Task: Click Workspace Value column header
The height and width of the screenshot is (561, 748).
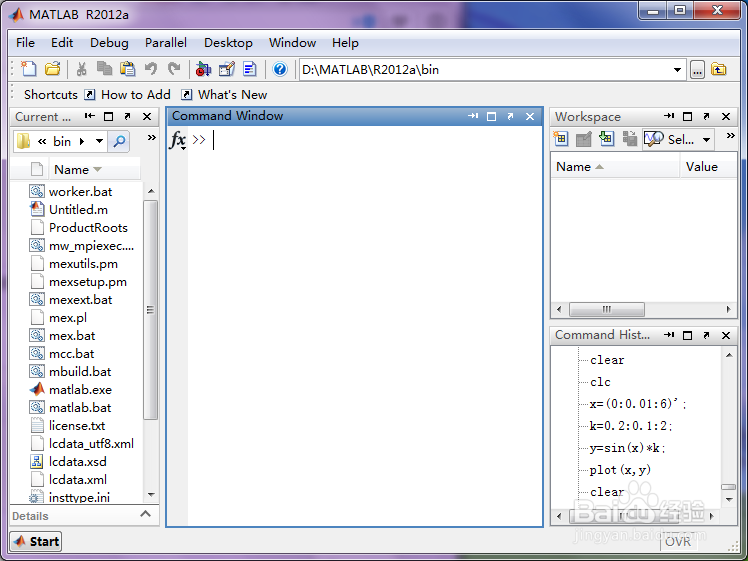Action: click(708, 166)
